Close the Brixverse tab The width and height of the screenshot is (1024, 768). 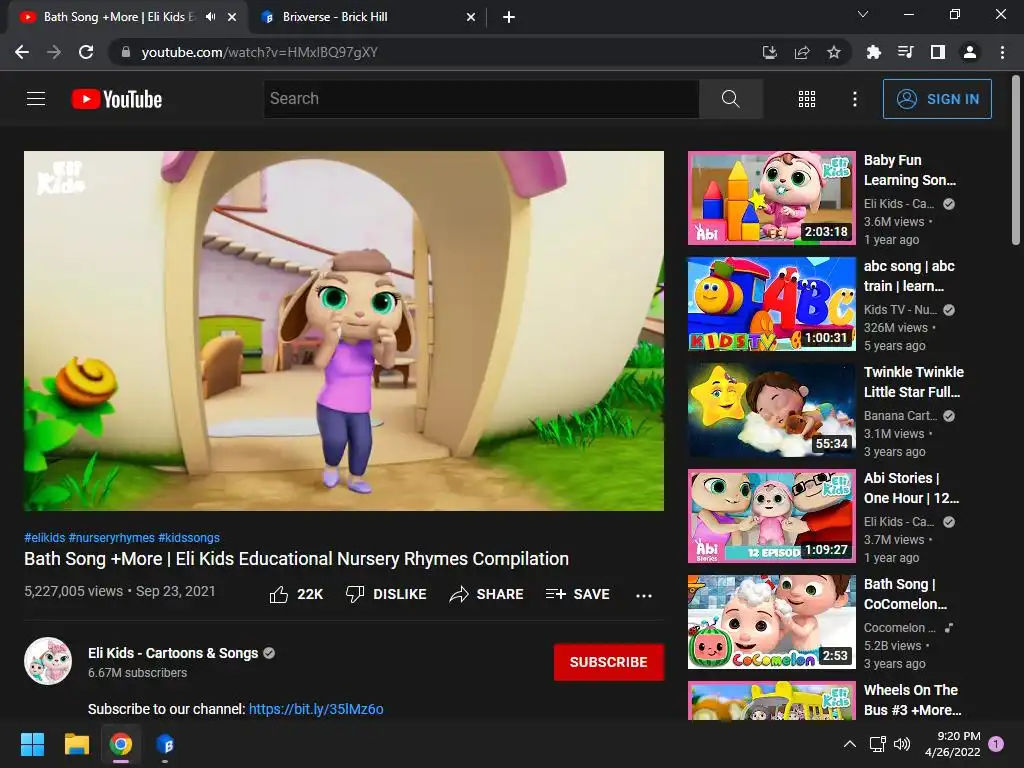click(471, 18)
